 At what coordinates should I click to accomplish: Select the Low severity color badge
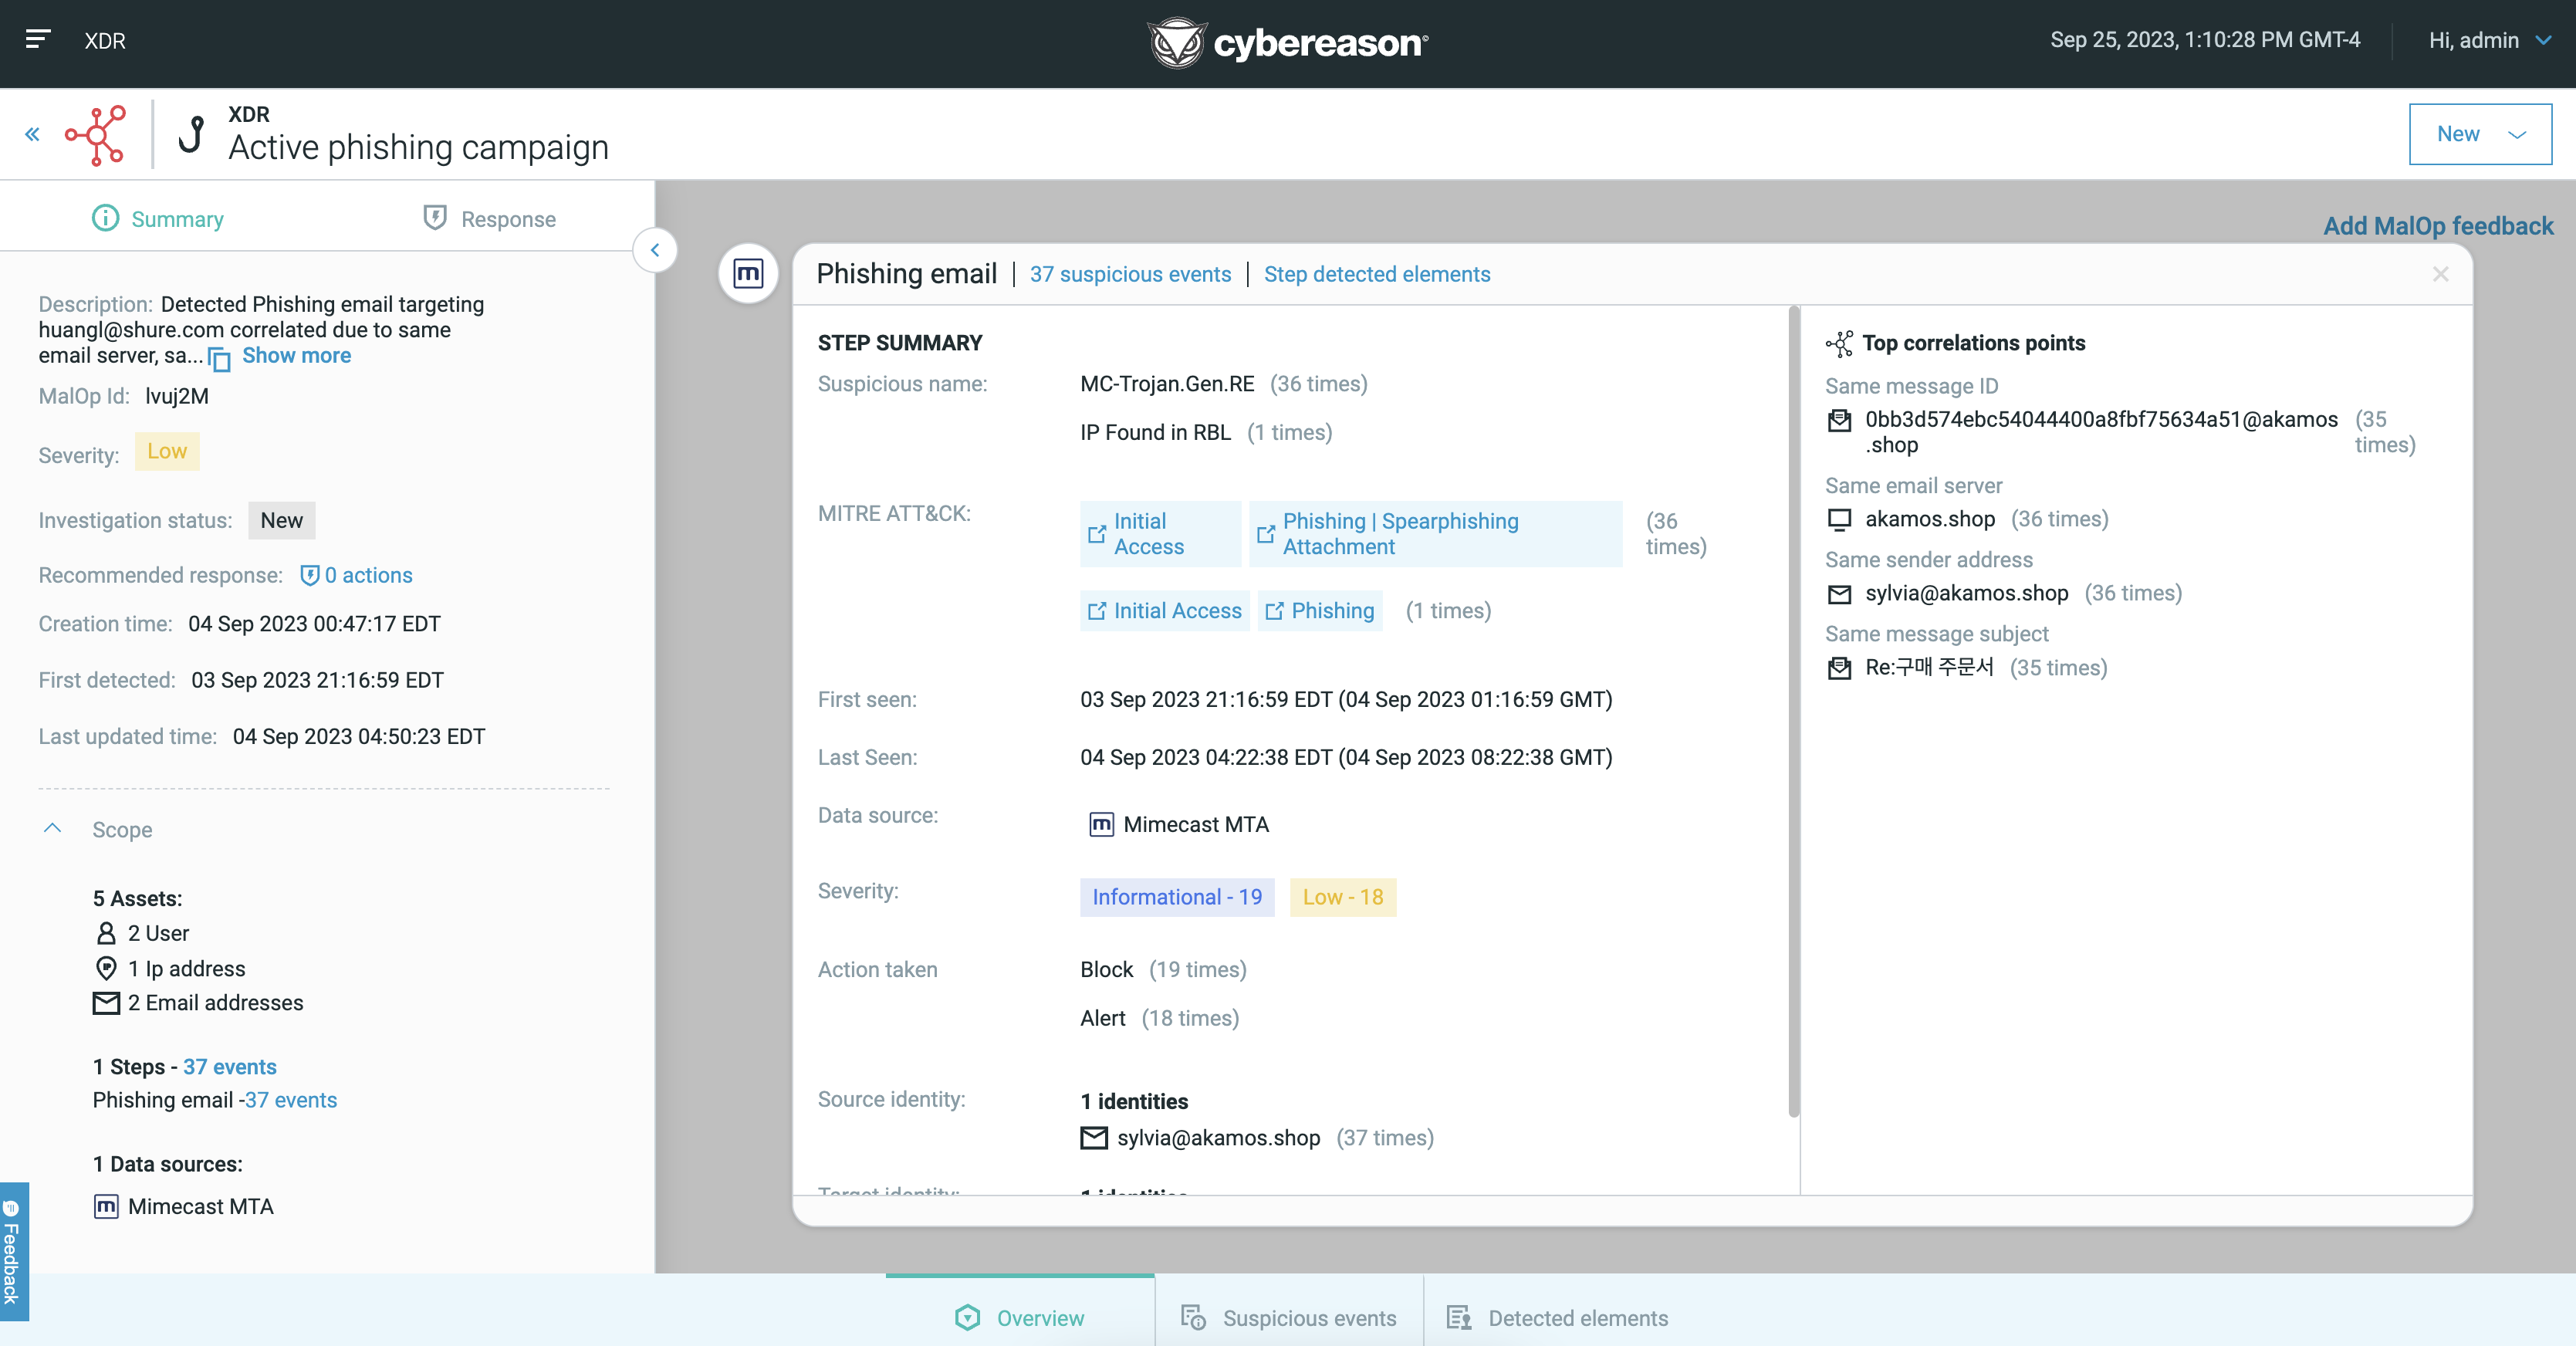click(167, 451)
